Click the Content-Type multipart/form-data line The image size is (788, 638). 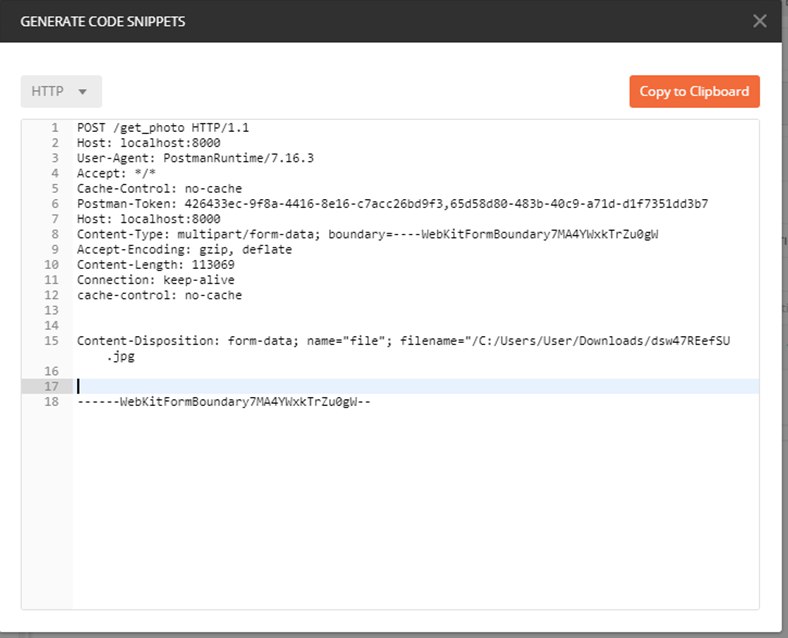[x=367, y=234]
